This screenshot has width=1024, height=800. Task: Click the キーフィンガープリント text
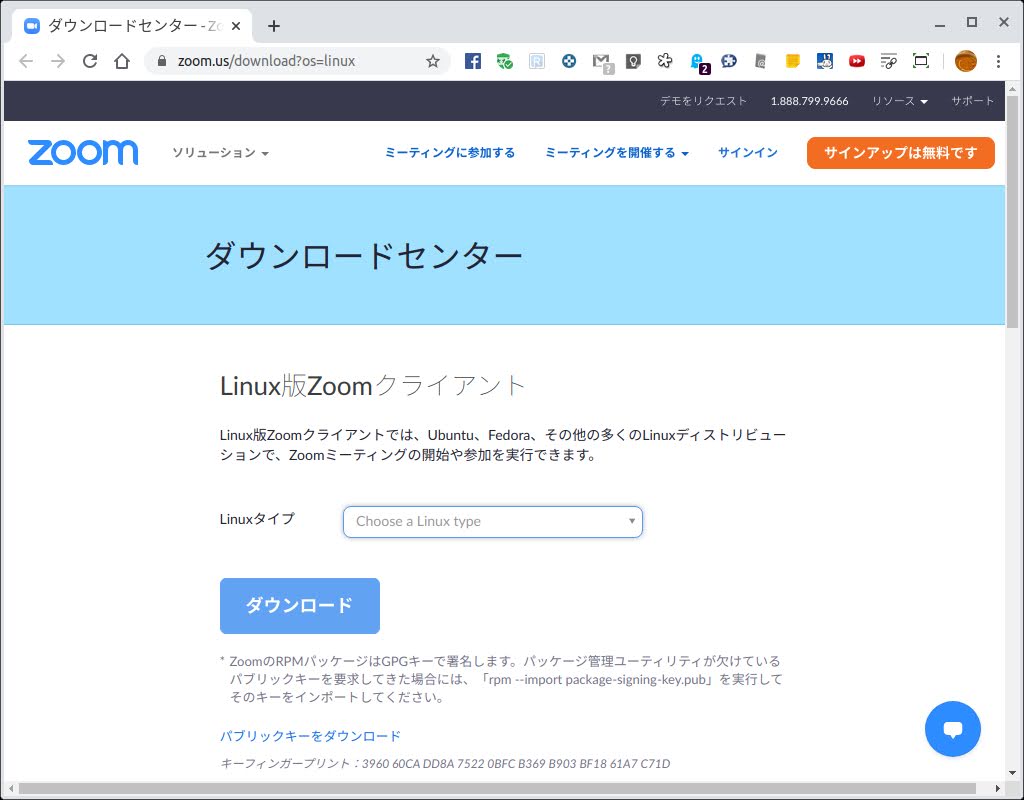(445, 763)
